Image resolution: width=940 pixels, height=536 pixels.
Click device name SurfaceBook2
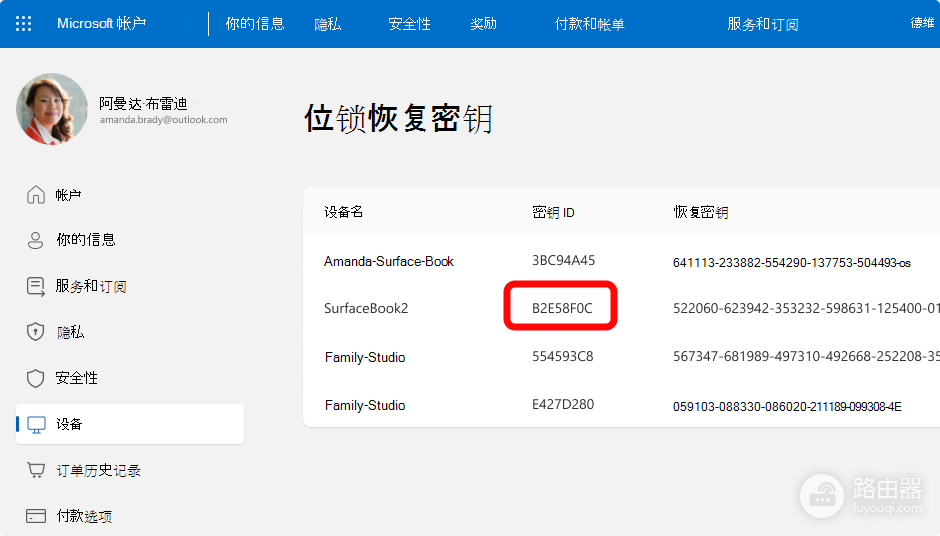click(x=366, y=308)
